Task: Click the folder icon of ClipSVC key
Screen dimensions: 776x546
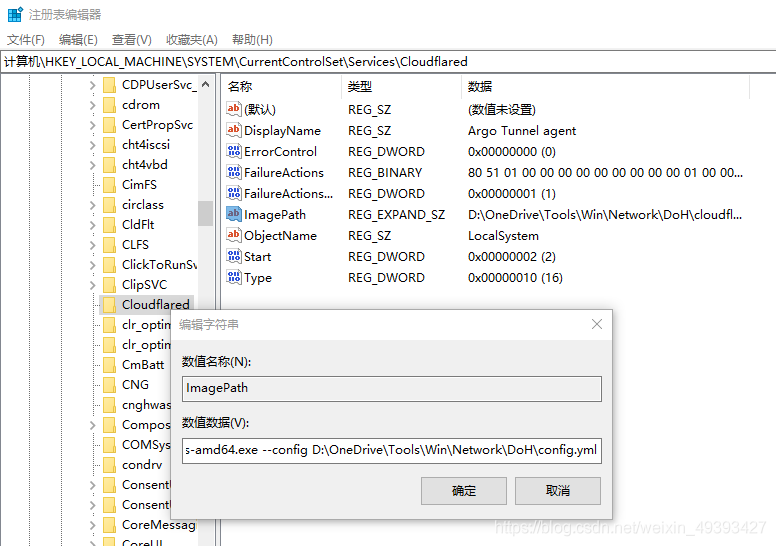Action: coord(110,285)
